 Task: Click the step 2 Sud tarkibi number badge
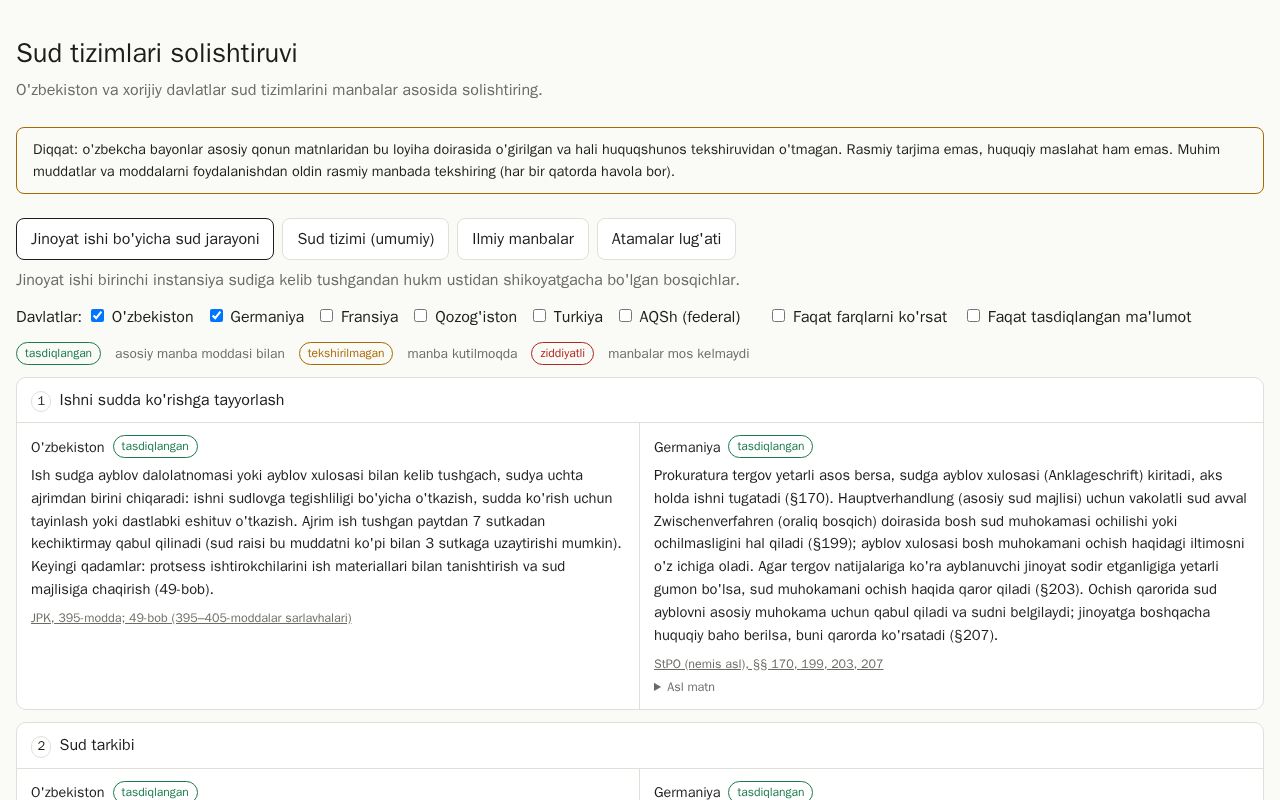(41, 746)
